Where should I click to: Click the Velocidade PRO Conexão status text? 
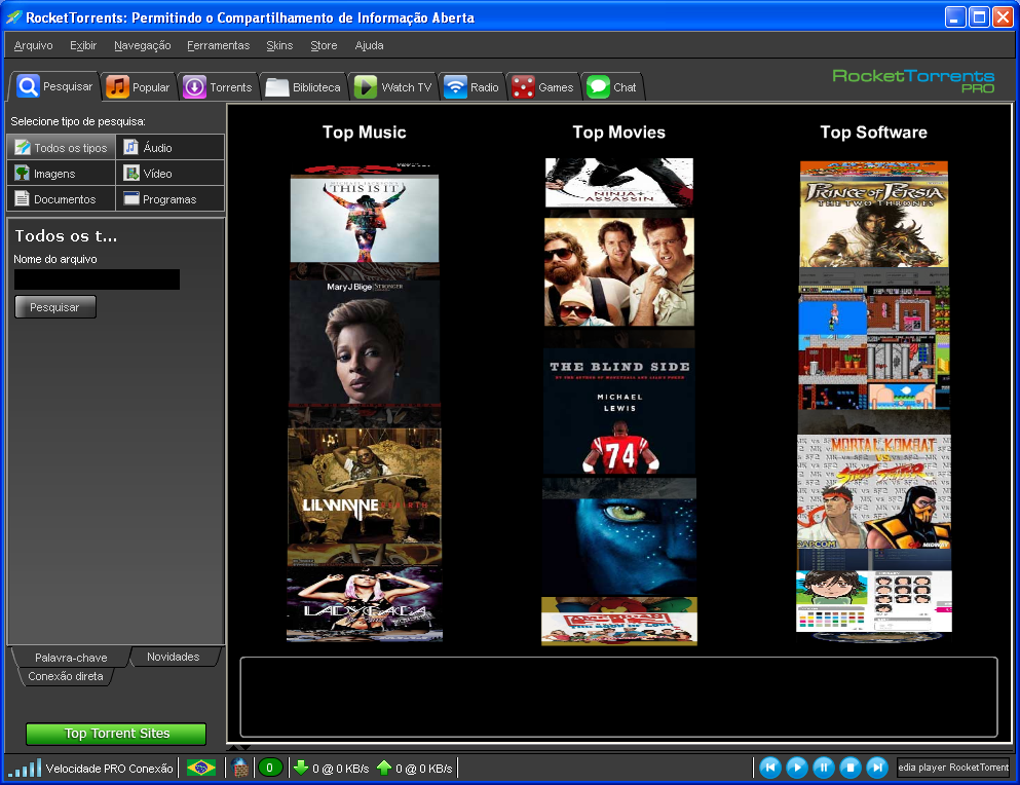click(109, 769)
